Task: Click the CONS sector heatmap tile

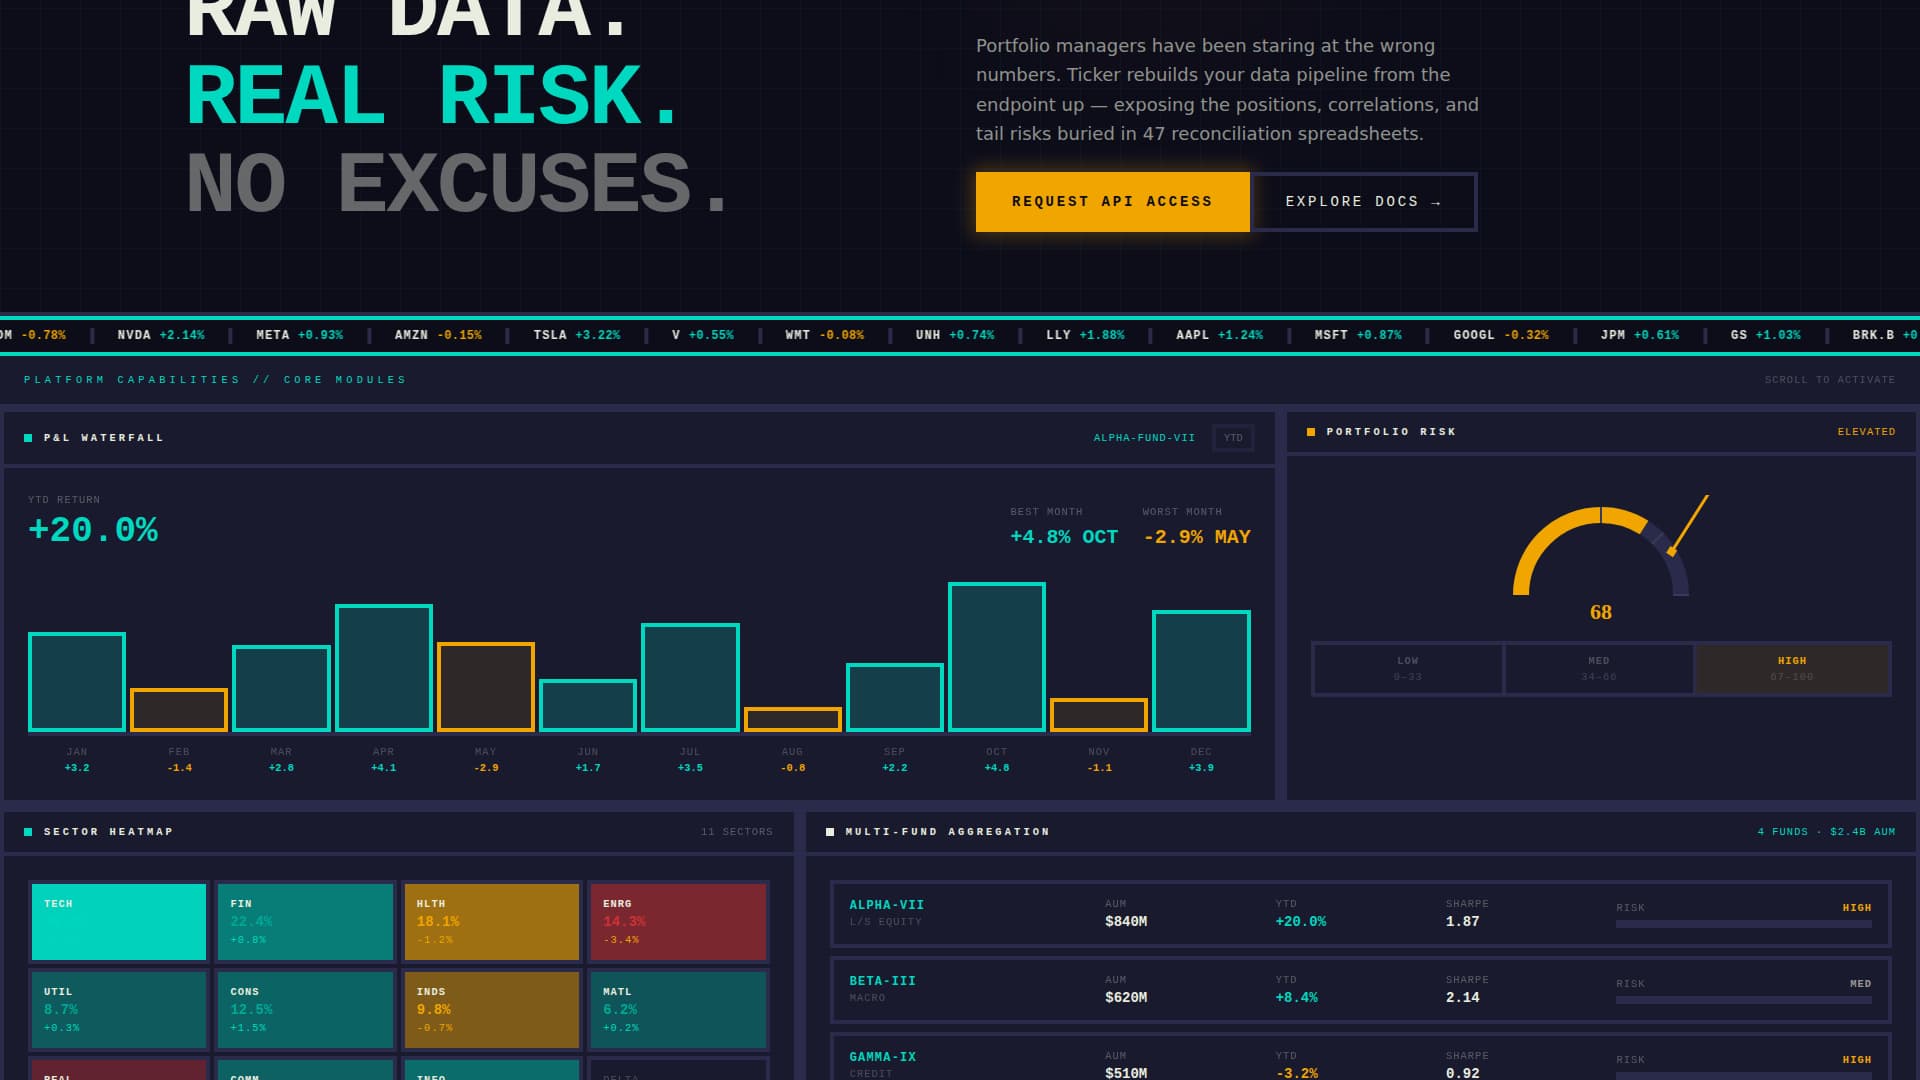Action: [x=305, y=1010]
